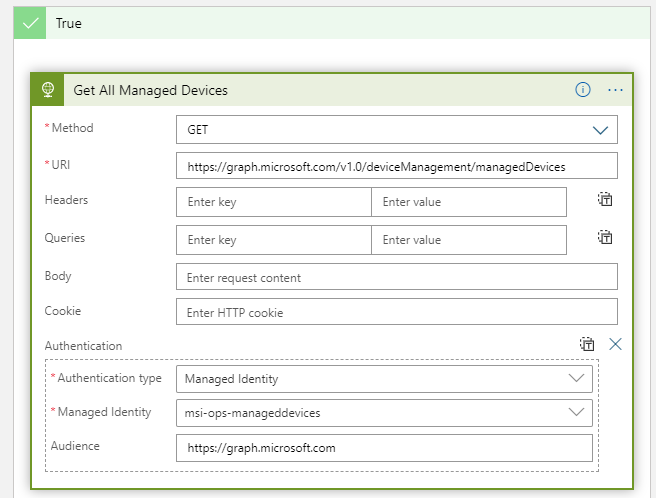
Task: Click the Method field label
Action: 72,128
